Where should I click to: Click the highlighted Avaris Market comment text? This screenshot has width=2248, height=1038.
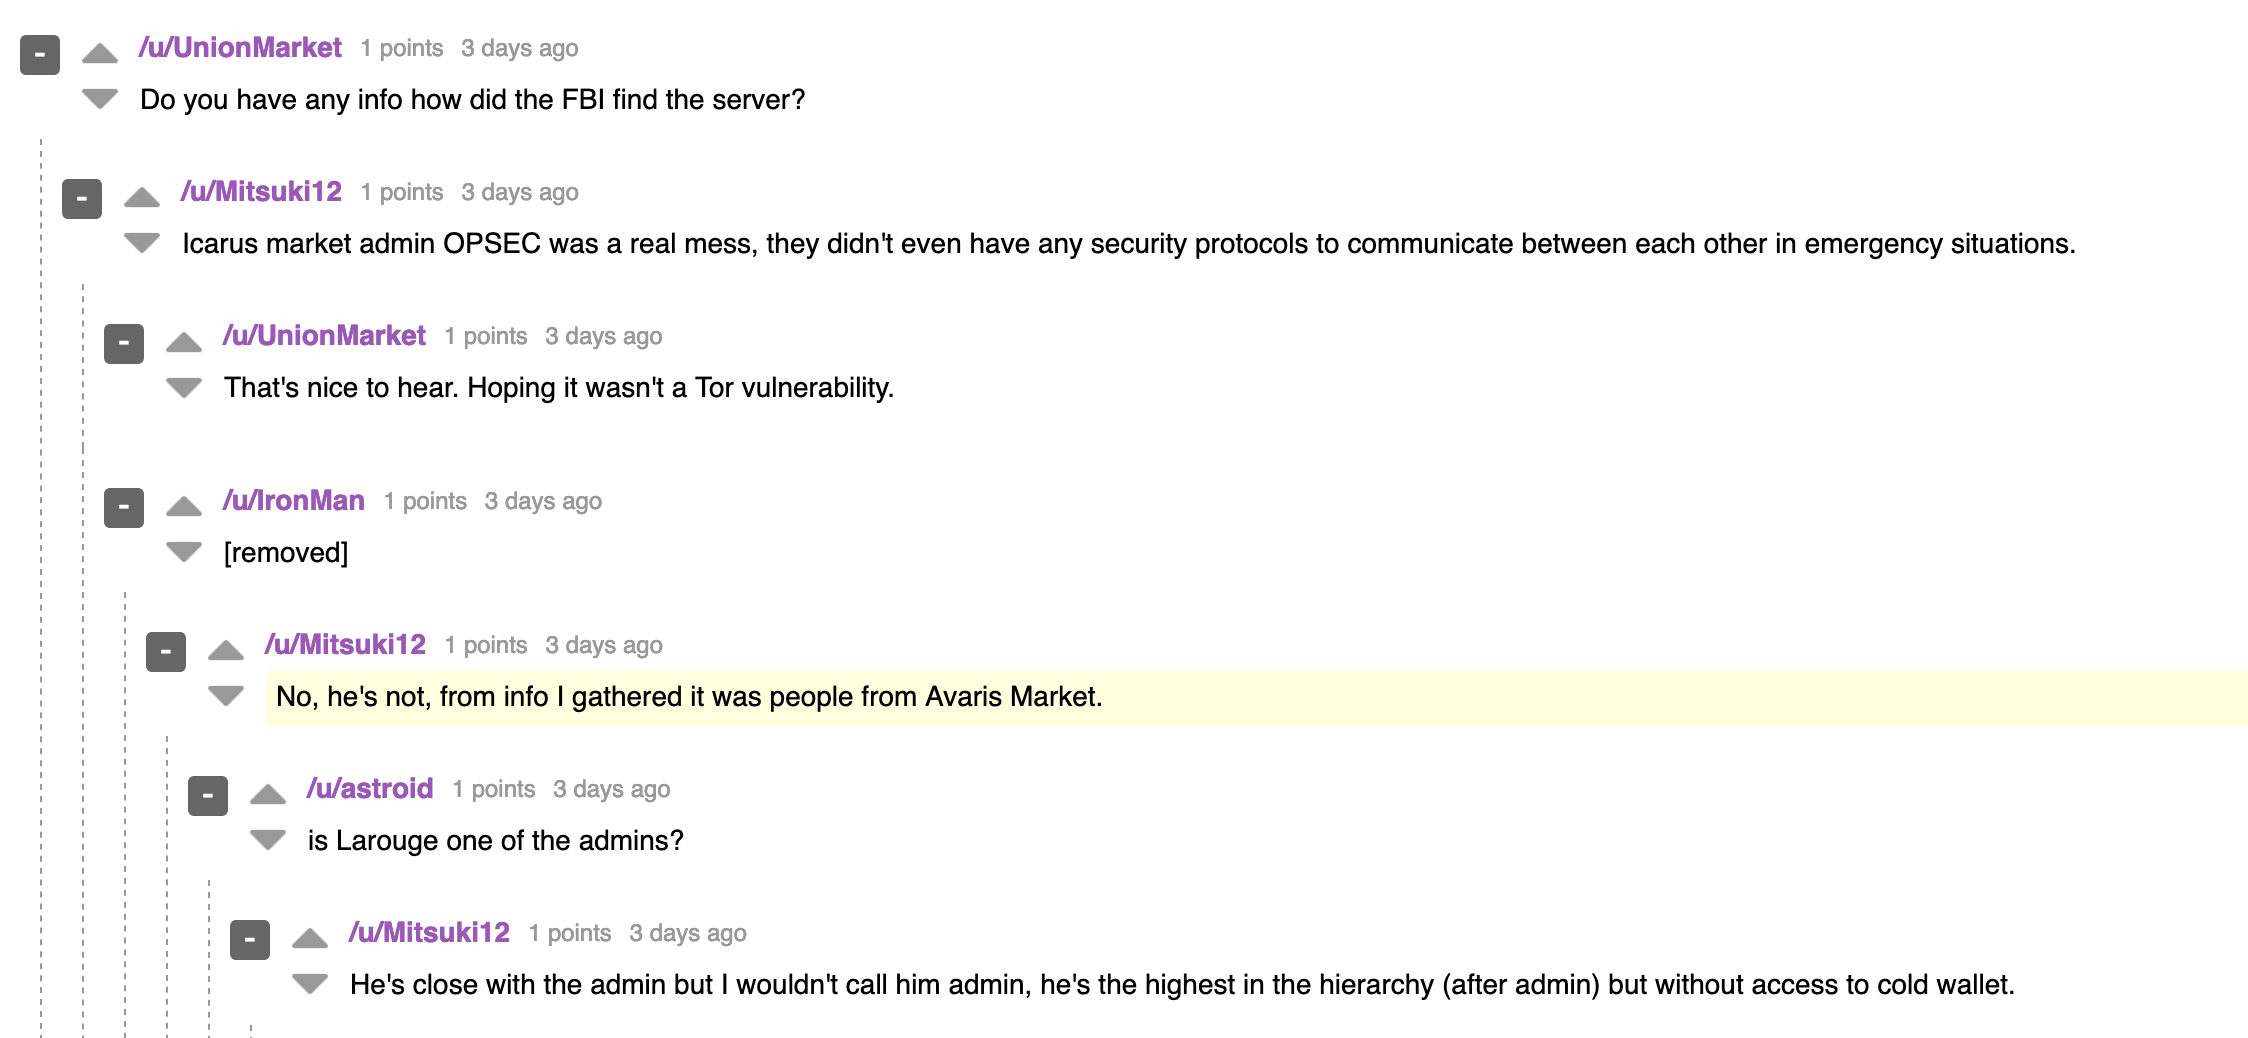pyautogui.click(x=689, y=697)
